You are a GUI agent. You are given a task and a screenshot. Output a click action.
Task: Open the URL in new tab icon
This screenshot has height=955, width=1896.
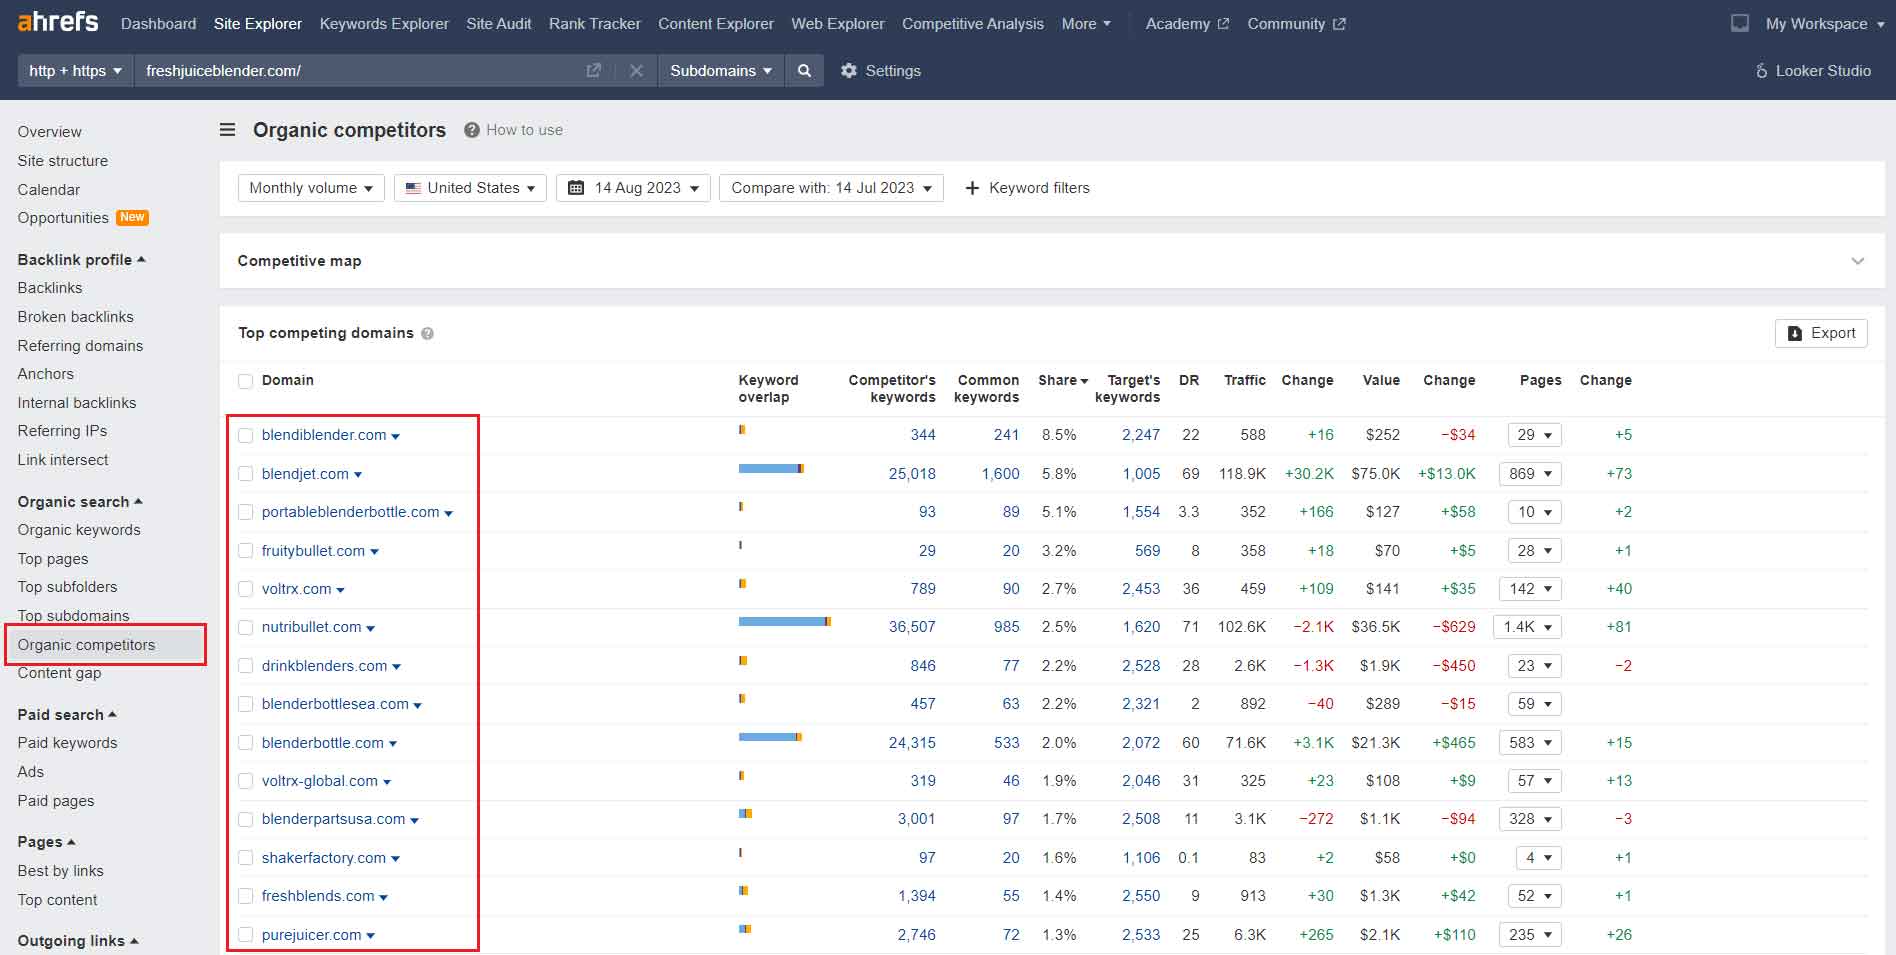pyautogui.click(x=593, y=71)
